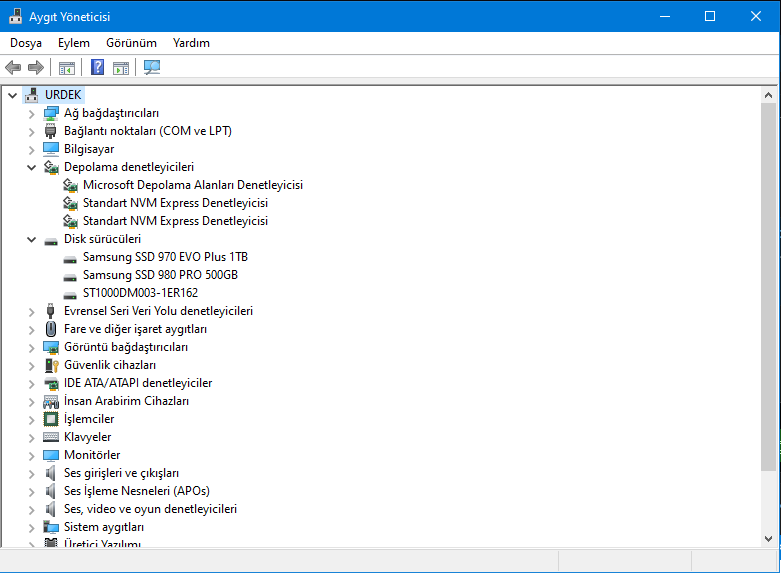
Task: Click the İnsan Arabirim Cihazları icon
Action: coord(51,402)
